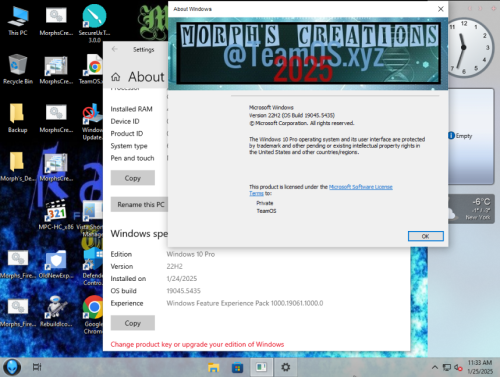
Task: Go to Settings Home via house icon
Action: pyautogui.click(x=115, y=77)
